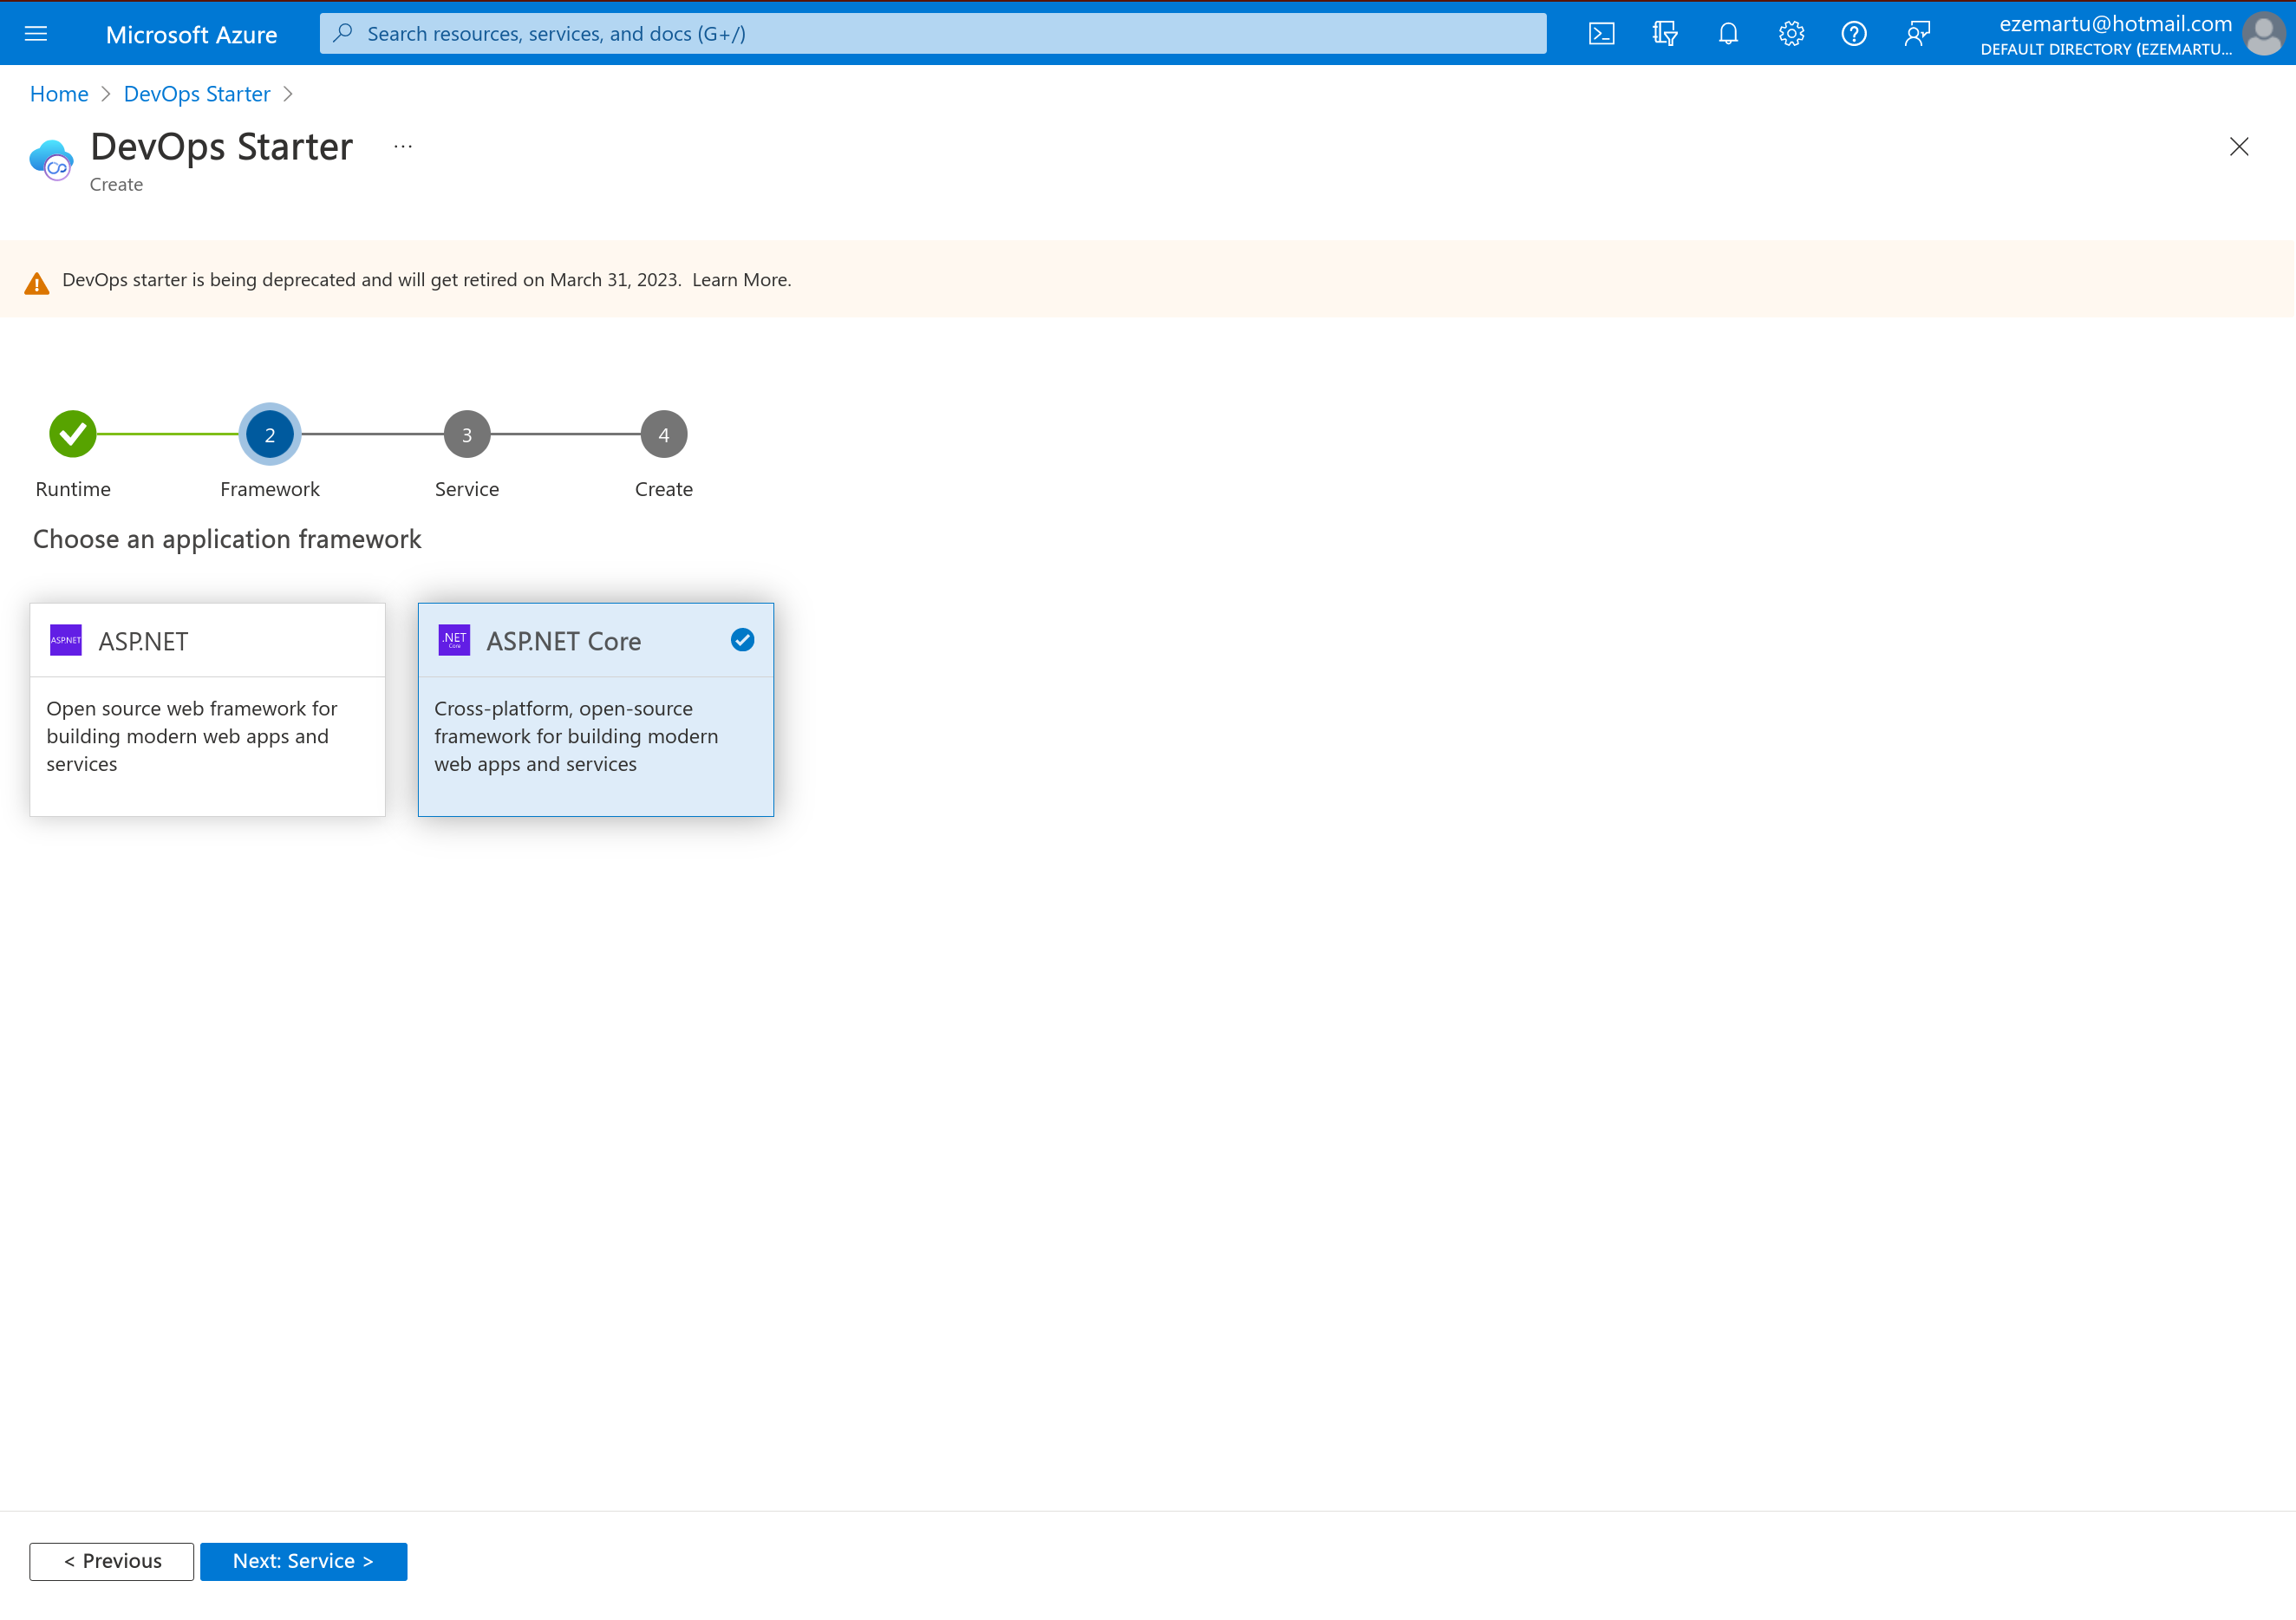The width and height of the screenshot is (2296, 1620).
Task: Open Help and support
Action: 1854,33
